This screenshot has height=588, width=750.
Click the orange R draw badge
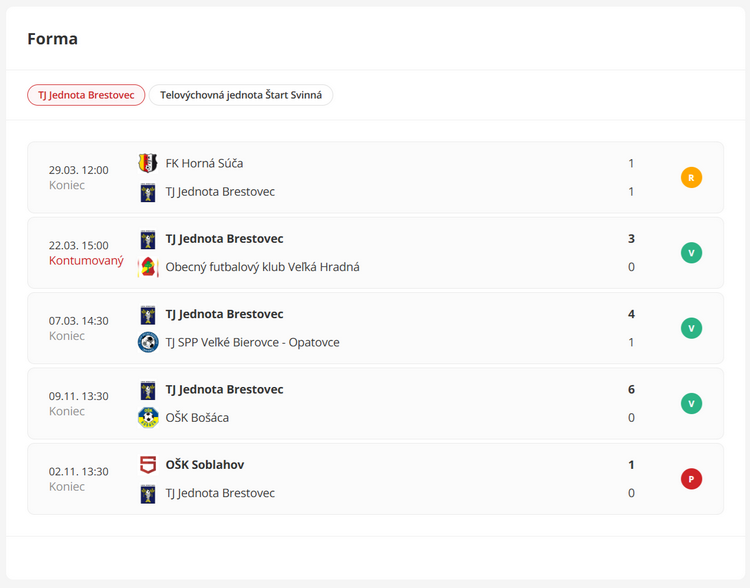[691, 178]
